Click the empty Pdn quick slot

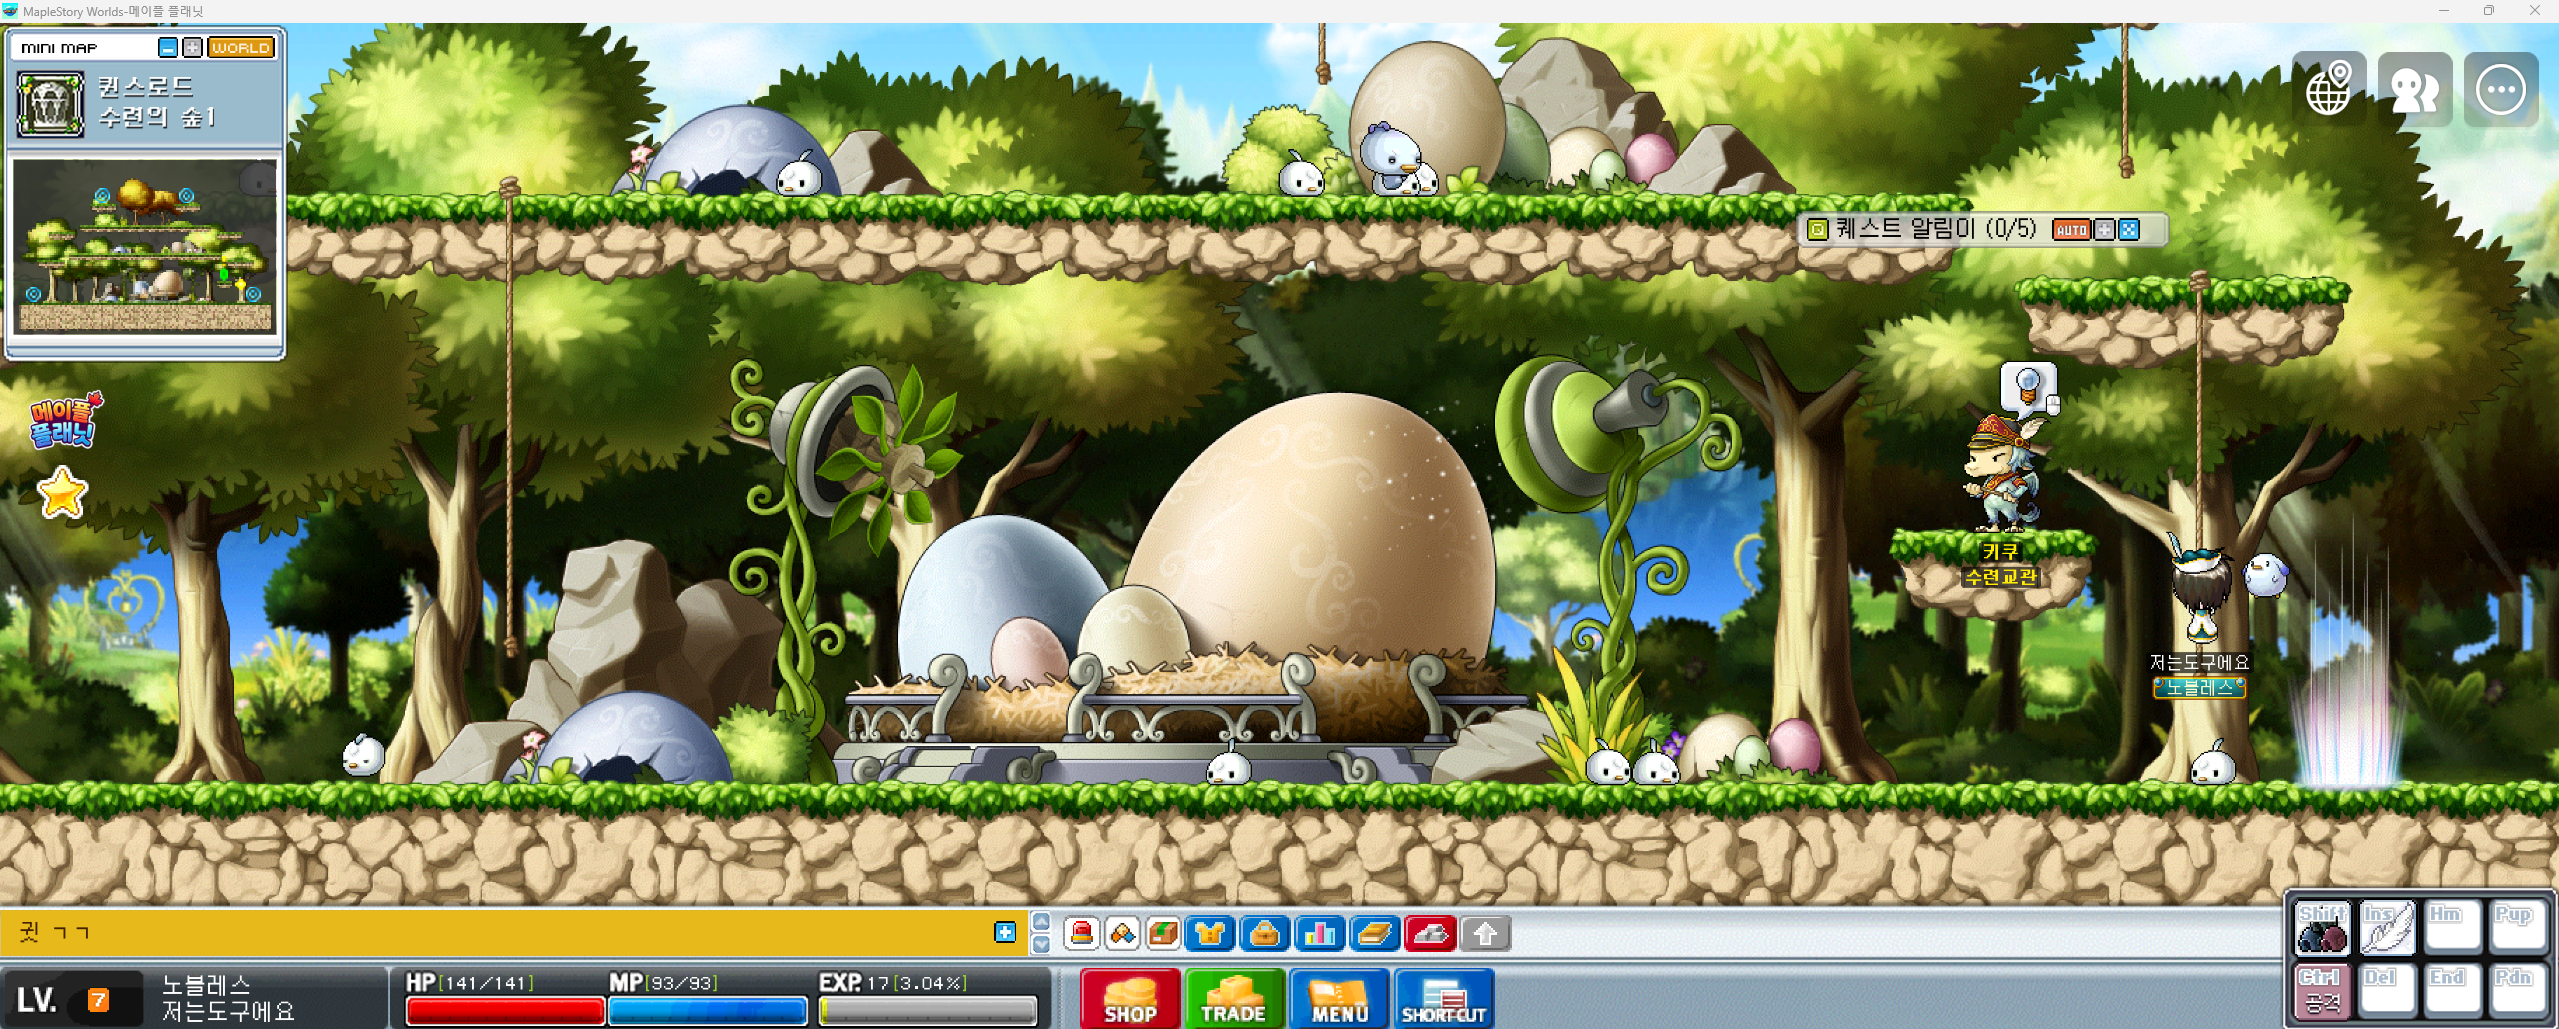[2517, 991]
